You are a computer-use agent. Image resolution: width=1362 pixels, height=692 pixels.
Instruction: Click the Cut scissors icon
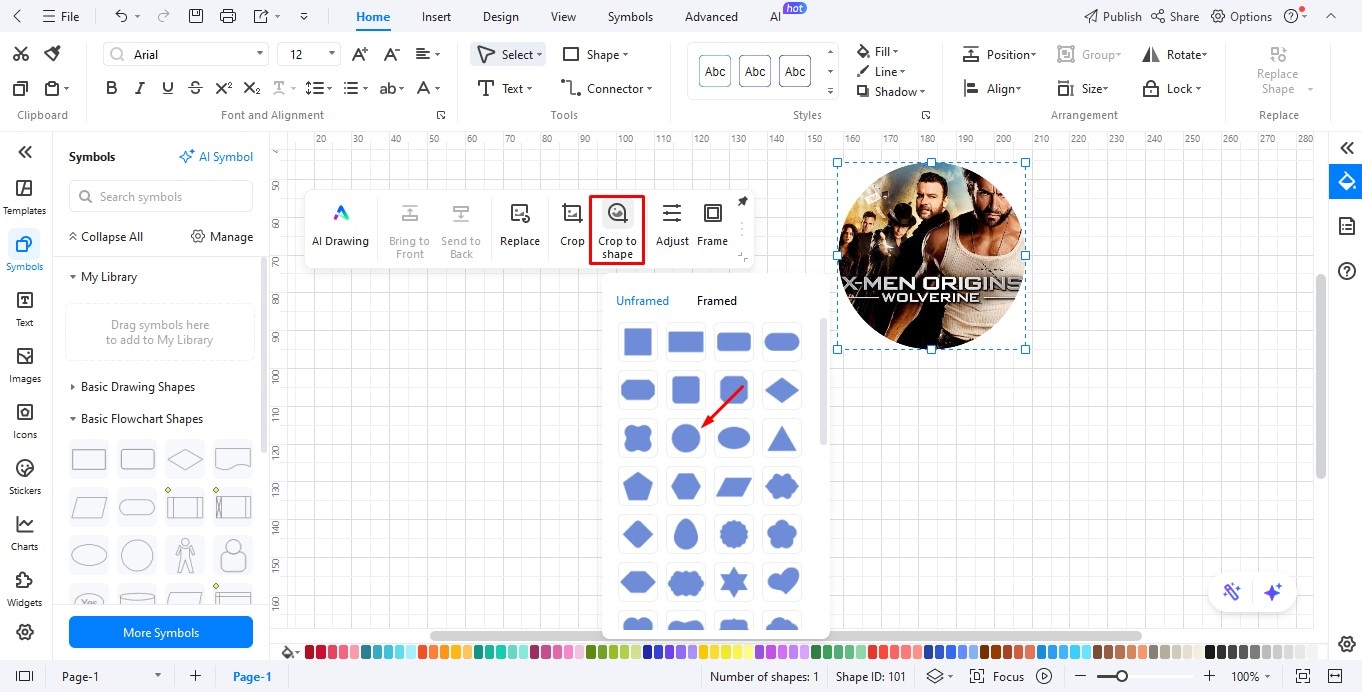click(x=20, y=54)
